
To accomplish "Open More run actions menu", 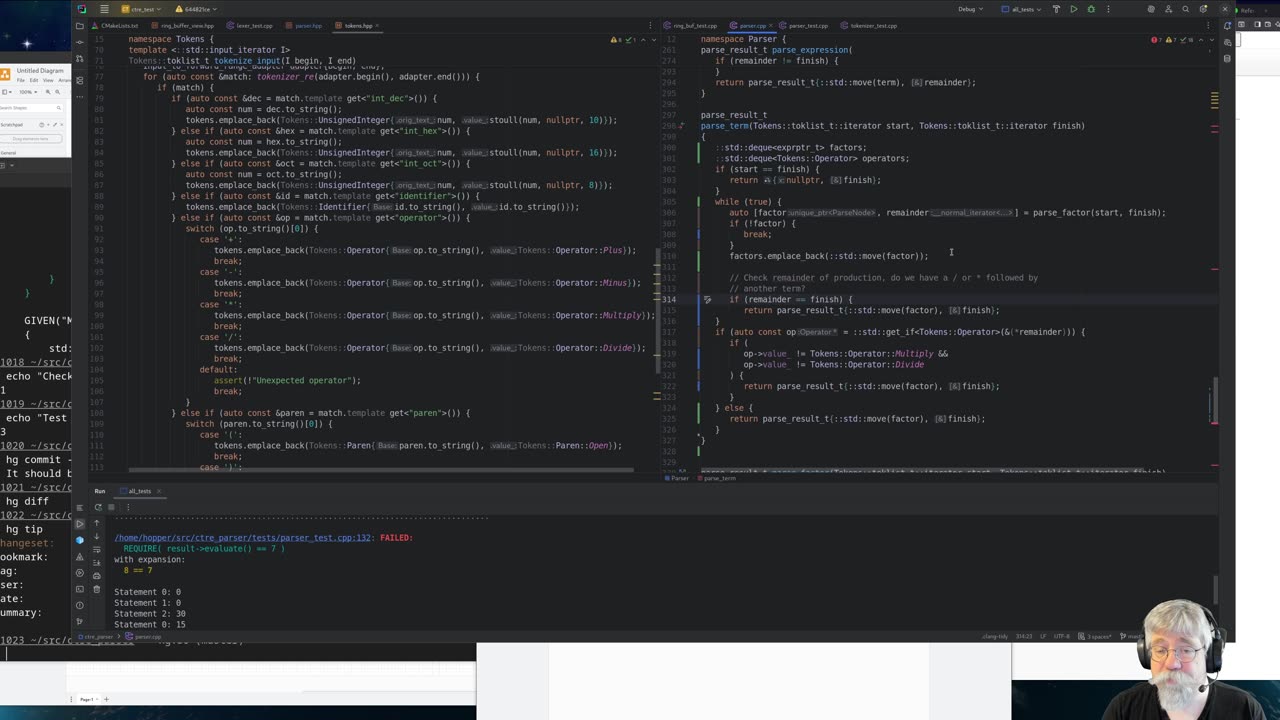I will pos(1108,9).
